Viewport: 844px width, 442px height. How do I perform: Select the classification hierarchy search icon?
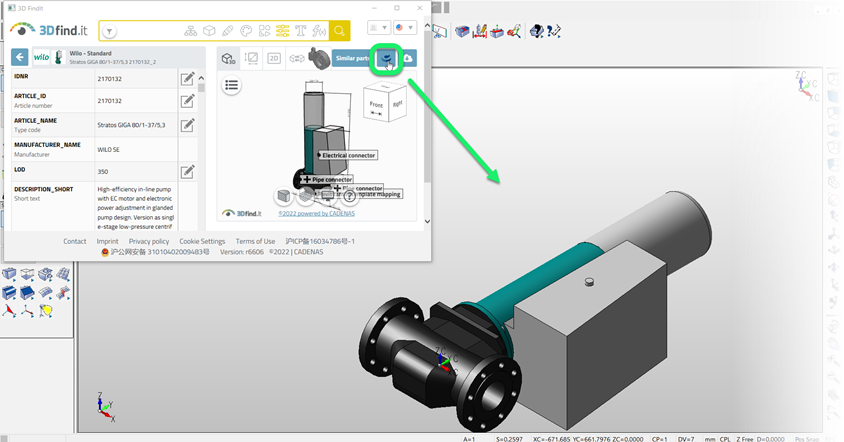[188, 31]
